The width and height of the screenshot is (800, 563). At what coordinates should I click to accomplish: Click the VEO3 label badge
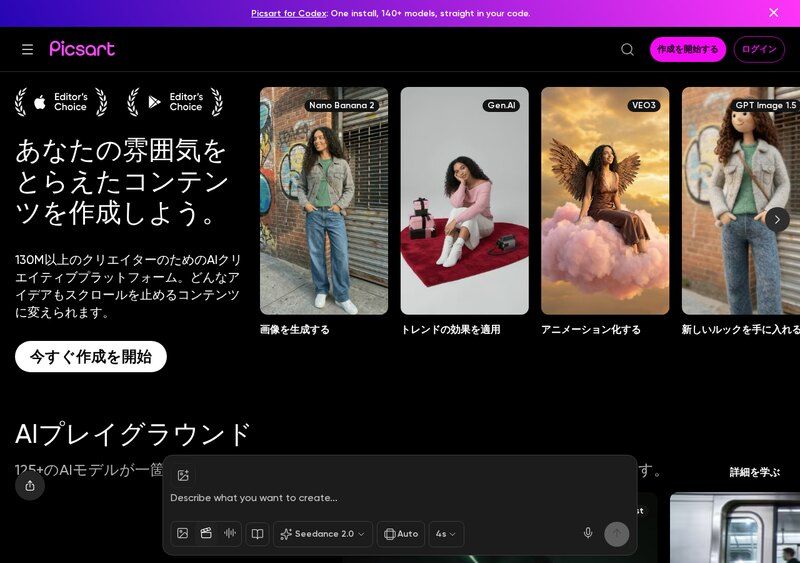644,106
